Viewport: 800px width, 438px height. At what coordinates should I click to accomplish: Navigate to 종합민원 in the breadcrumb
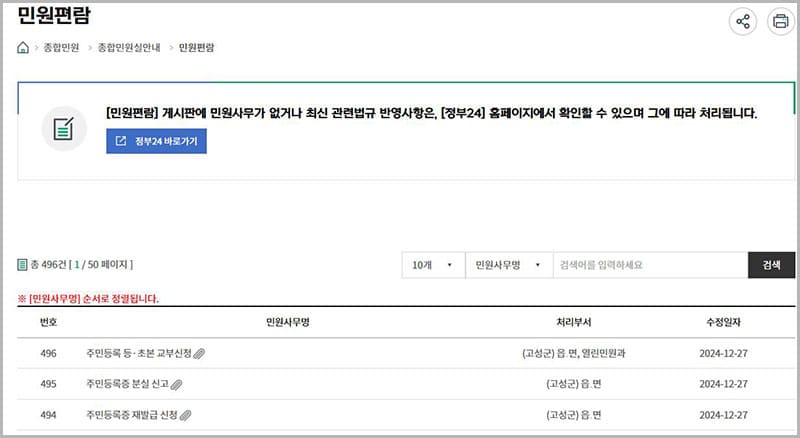click(61, 48)
